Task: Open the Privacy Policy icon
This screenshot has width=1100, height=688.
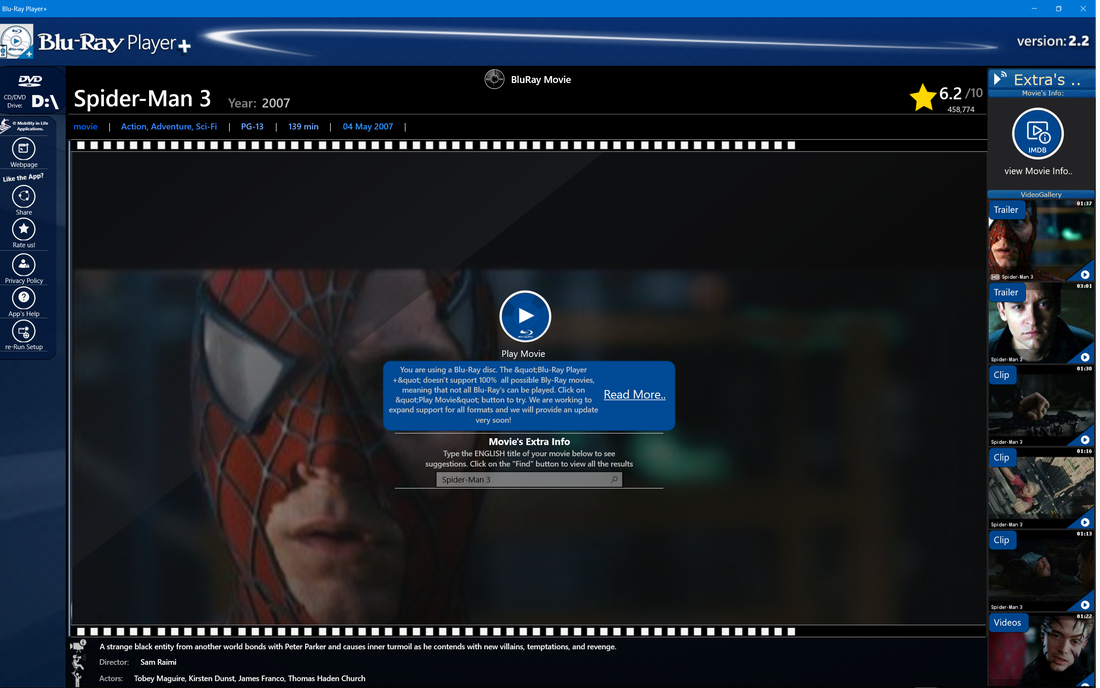Action: click(23, 264)
